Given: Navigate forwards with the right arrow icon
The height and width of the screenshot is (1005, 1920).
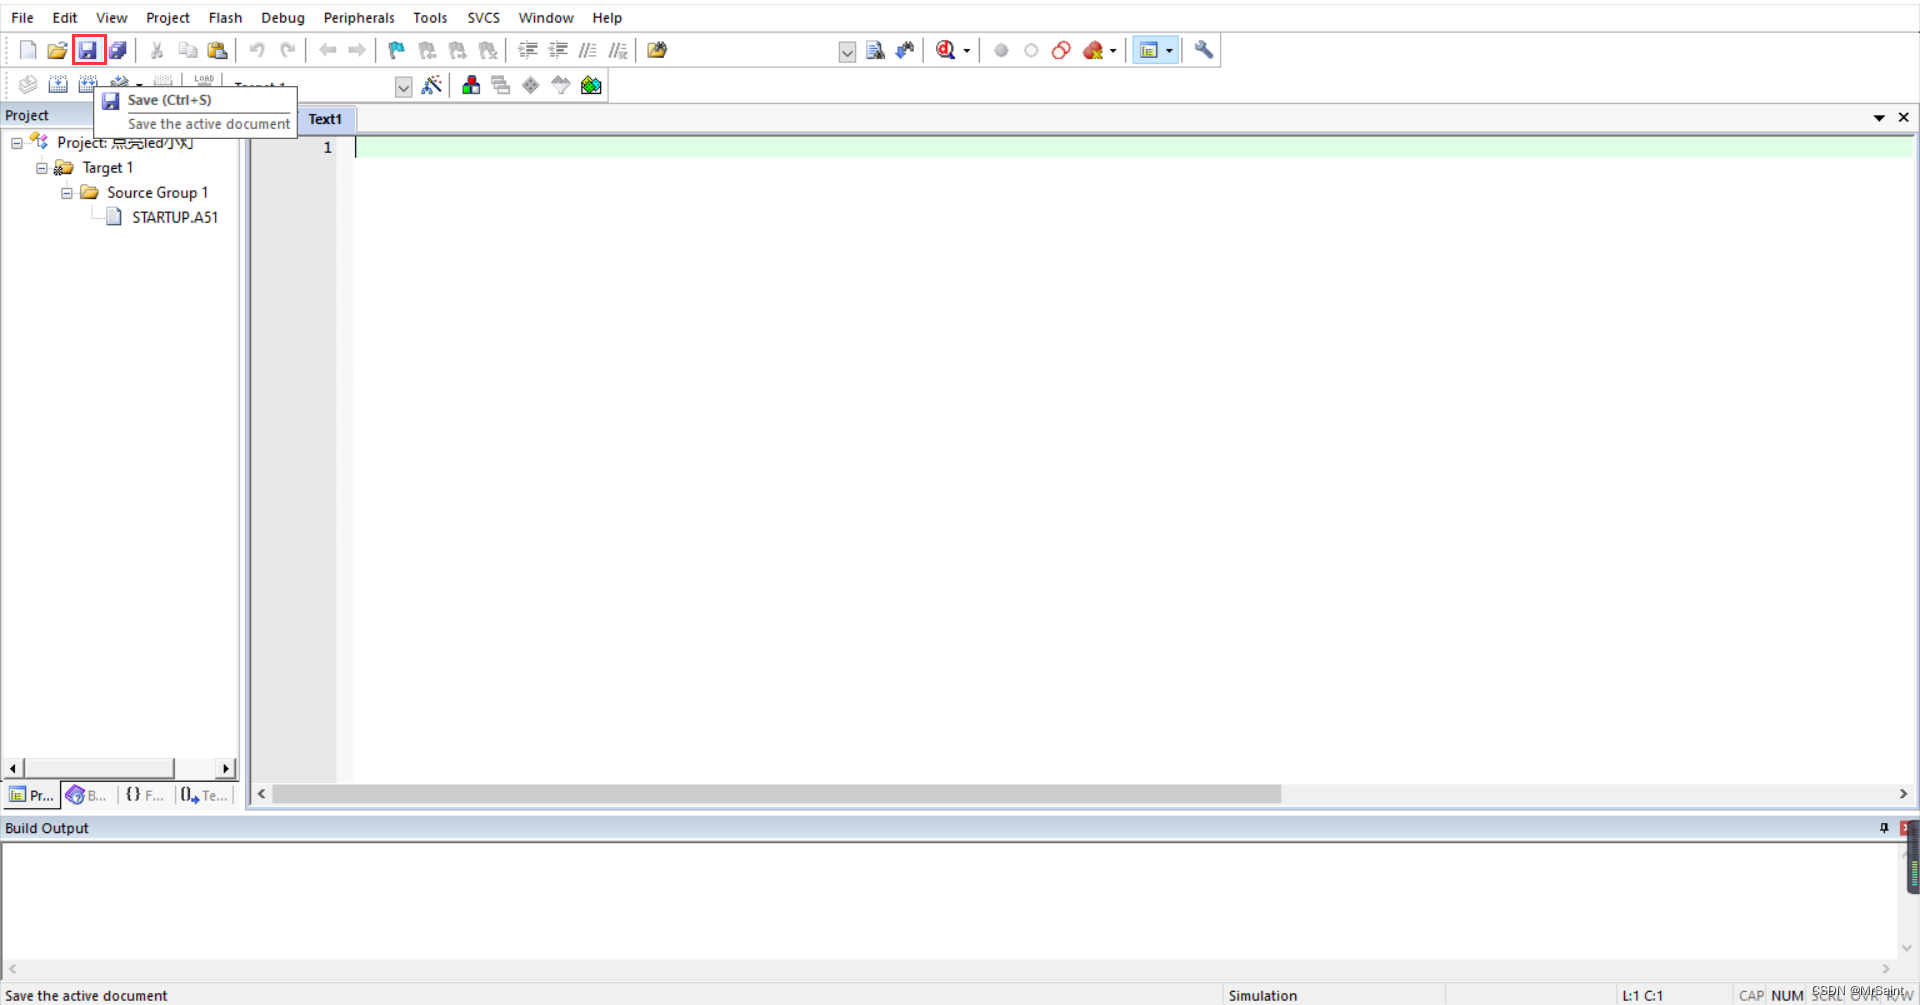Looking at the screenshot, I should [x=357, y=50].
